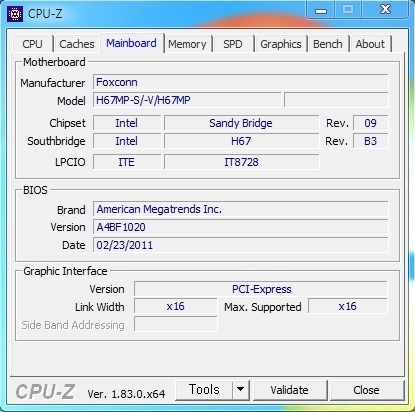Switch to the Bench tab
415x412 pixels.
328,44
